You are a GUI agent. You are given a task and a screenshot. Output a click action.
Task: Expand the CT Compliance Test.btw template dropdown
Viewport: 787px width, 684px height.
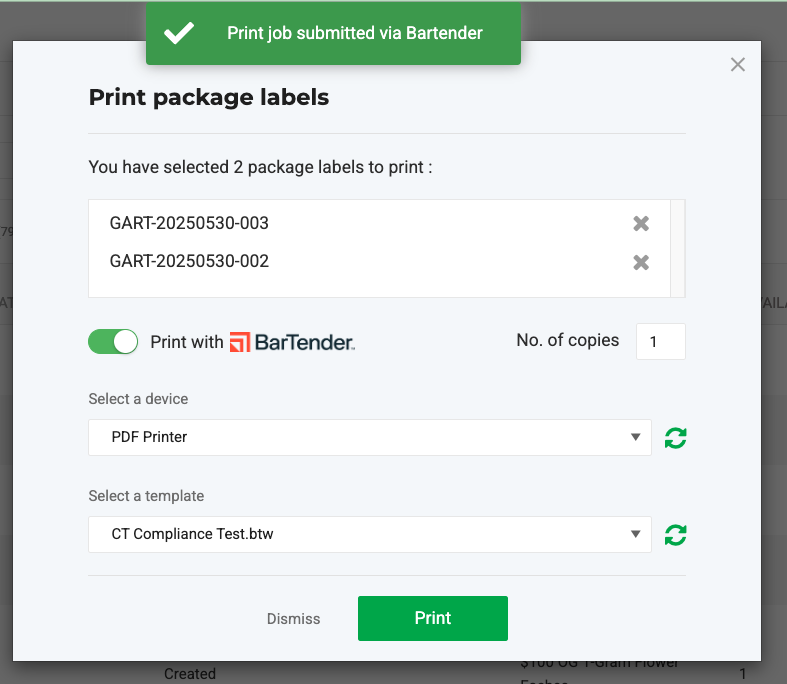coord(369,535)
